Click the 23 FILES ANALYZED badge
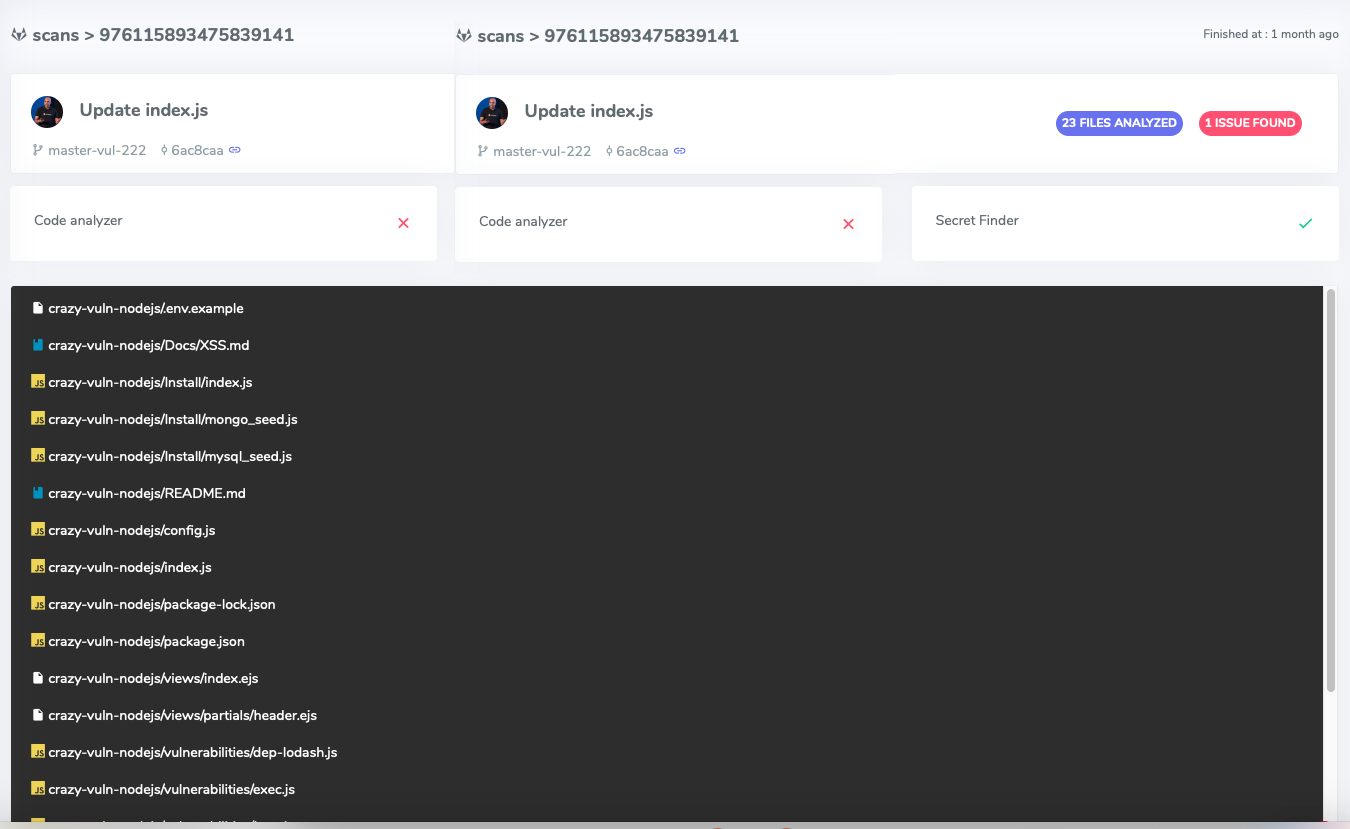 pyautogui.click(x=1119, y=122)
